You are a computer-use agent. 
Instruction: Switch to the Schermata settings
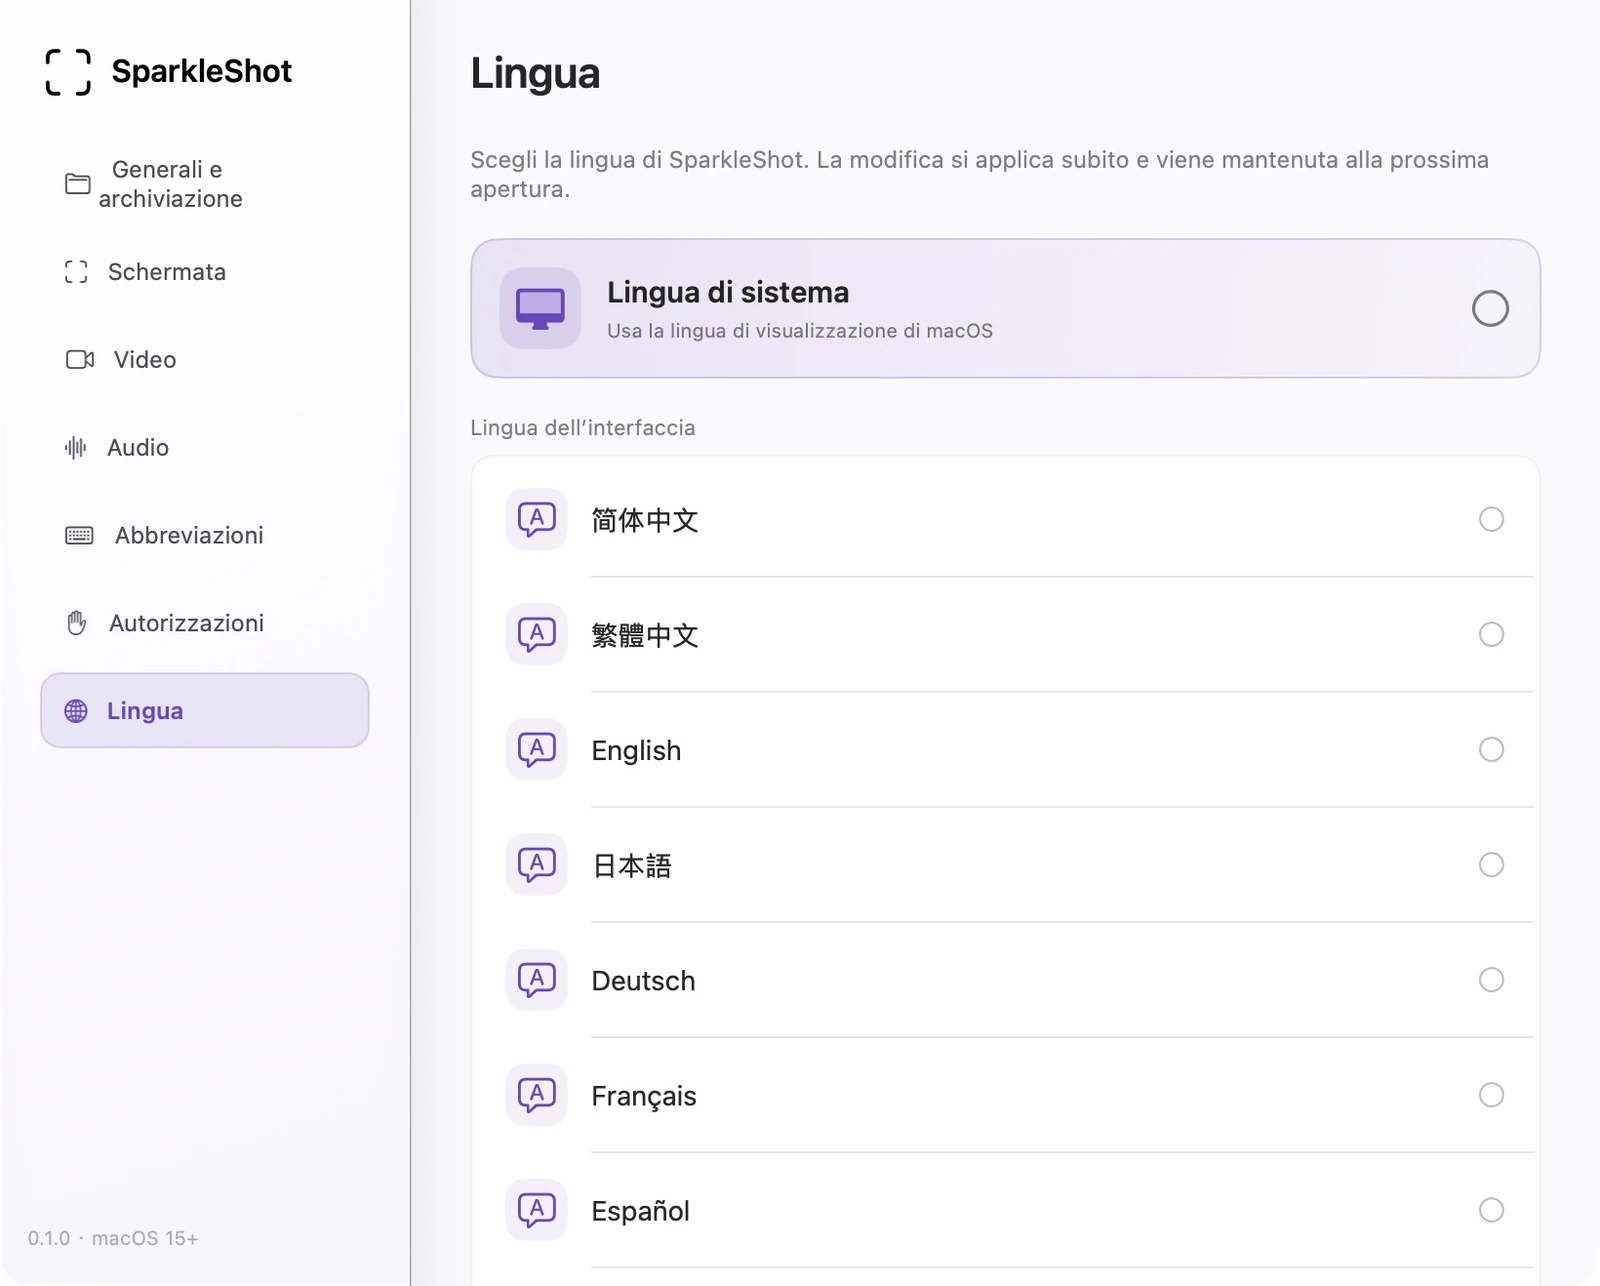(205, 272)
